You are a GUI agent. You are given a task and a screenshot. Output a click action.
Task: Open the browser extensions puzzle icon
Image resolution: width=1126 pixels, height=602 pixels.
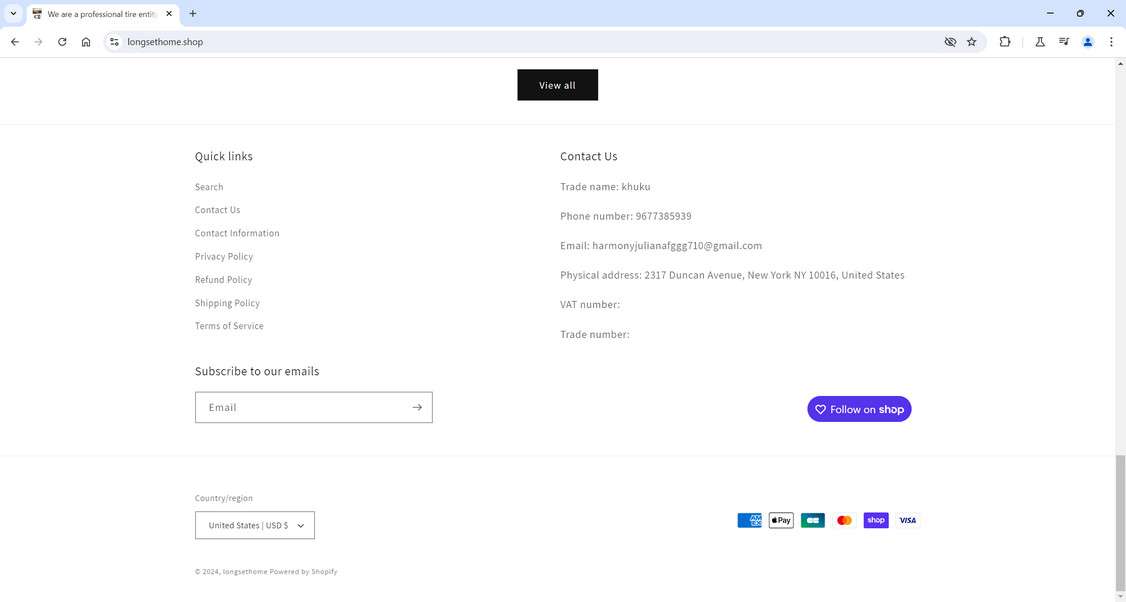pos(1005,42)
